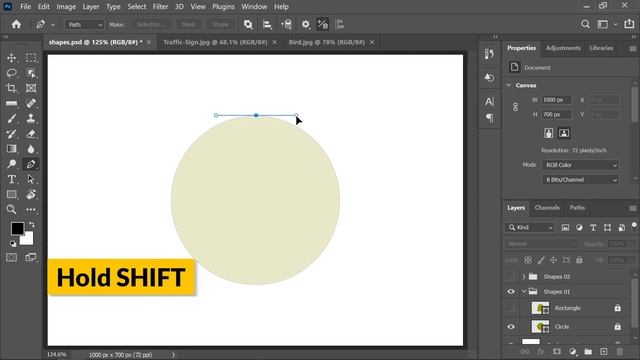Select the Lasso tool
The image size is (640, 360).
[x=11, y=73]
